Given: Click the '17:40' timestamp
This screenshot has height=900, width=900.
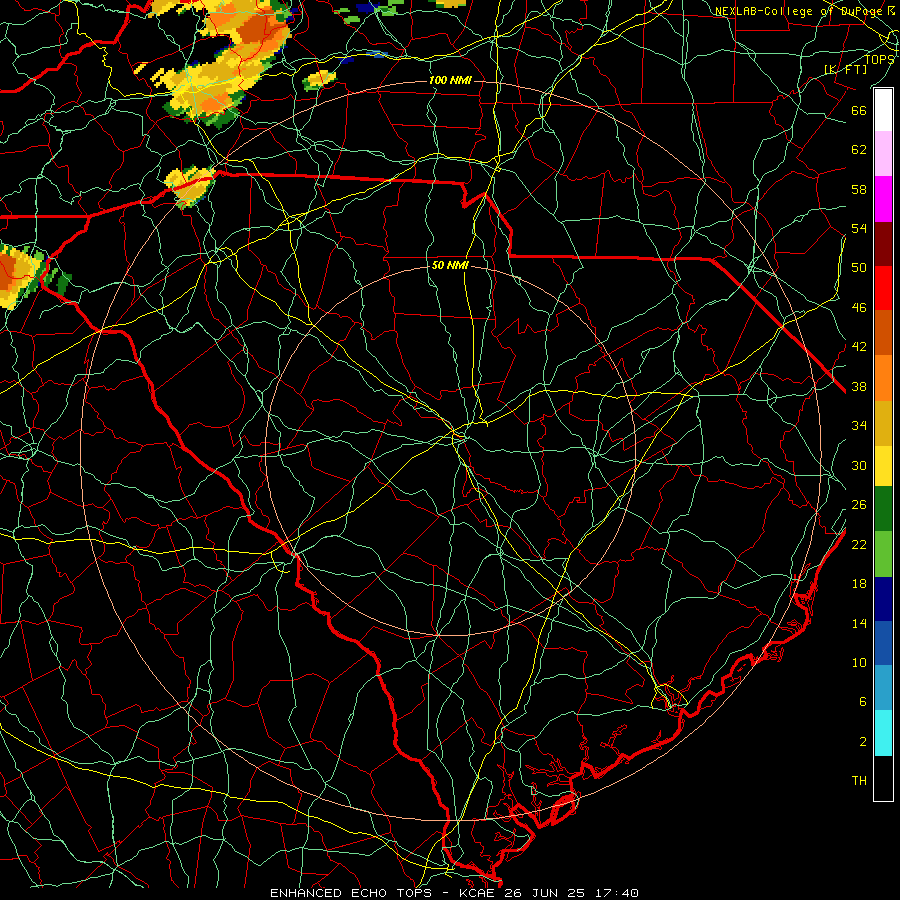Looking at the screenshot, I should tap(616, 893).
